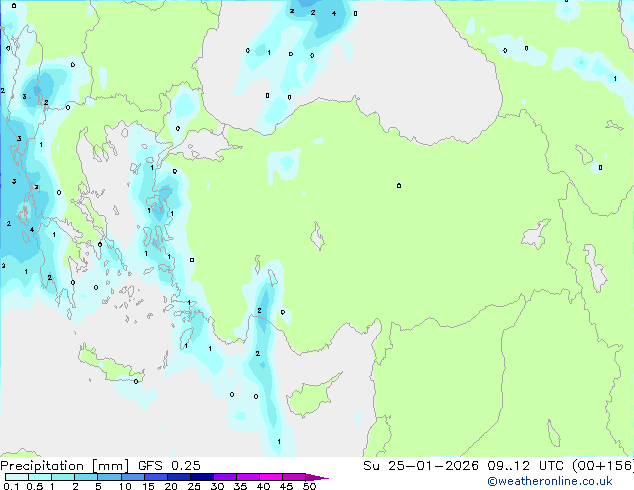Image resolution: width=634 pixels, height=490 pixels.
Task: Click the Crete island on the map
Action: [x=109, y=366]
